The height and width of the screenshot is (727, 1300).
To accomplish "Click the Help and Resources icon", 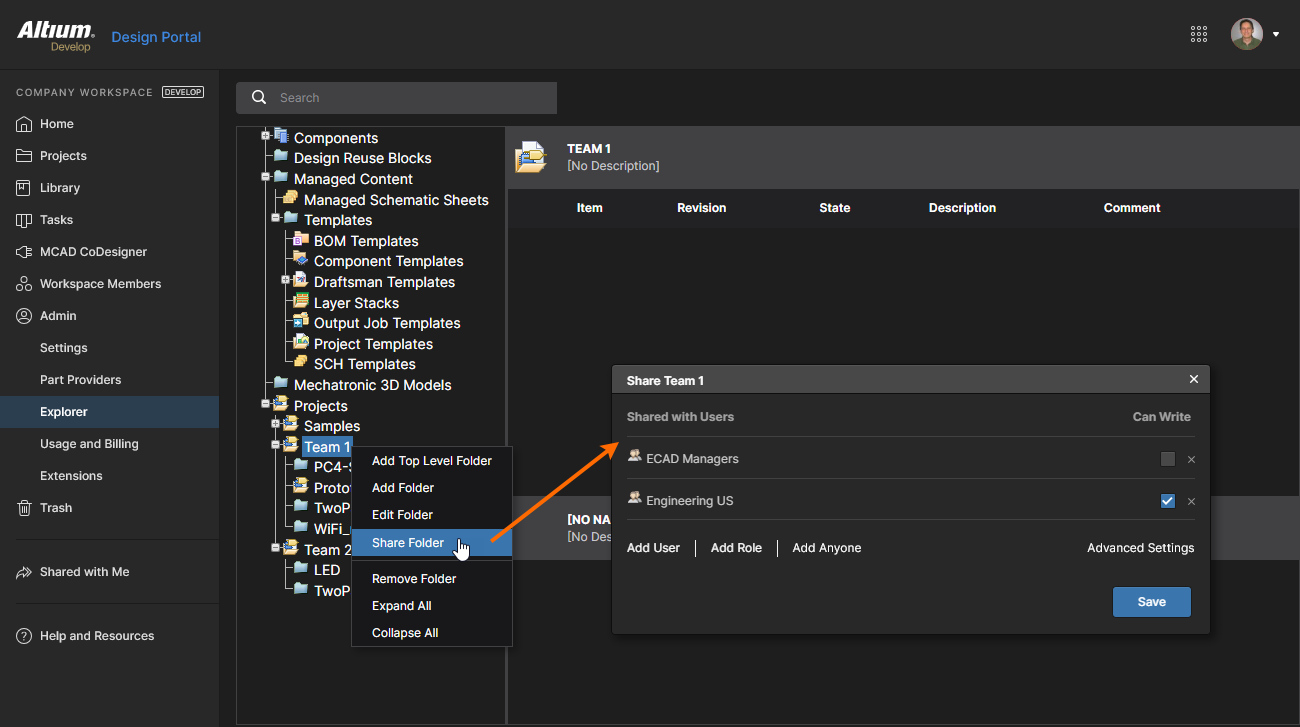I will coord(24,636).
